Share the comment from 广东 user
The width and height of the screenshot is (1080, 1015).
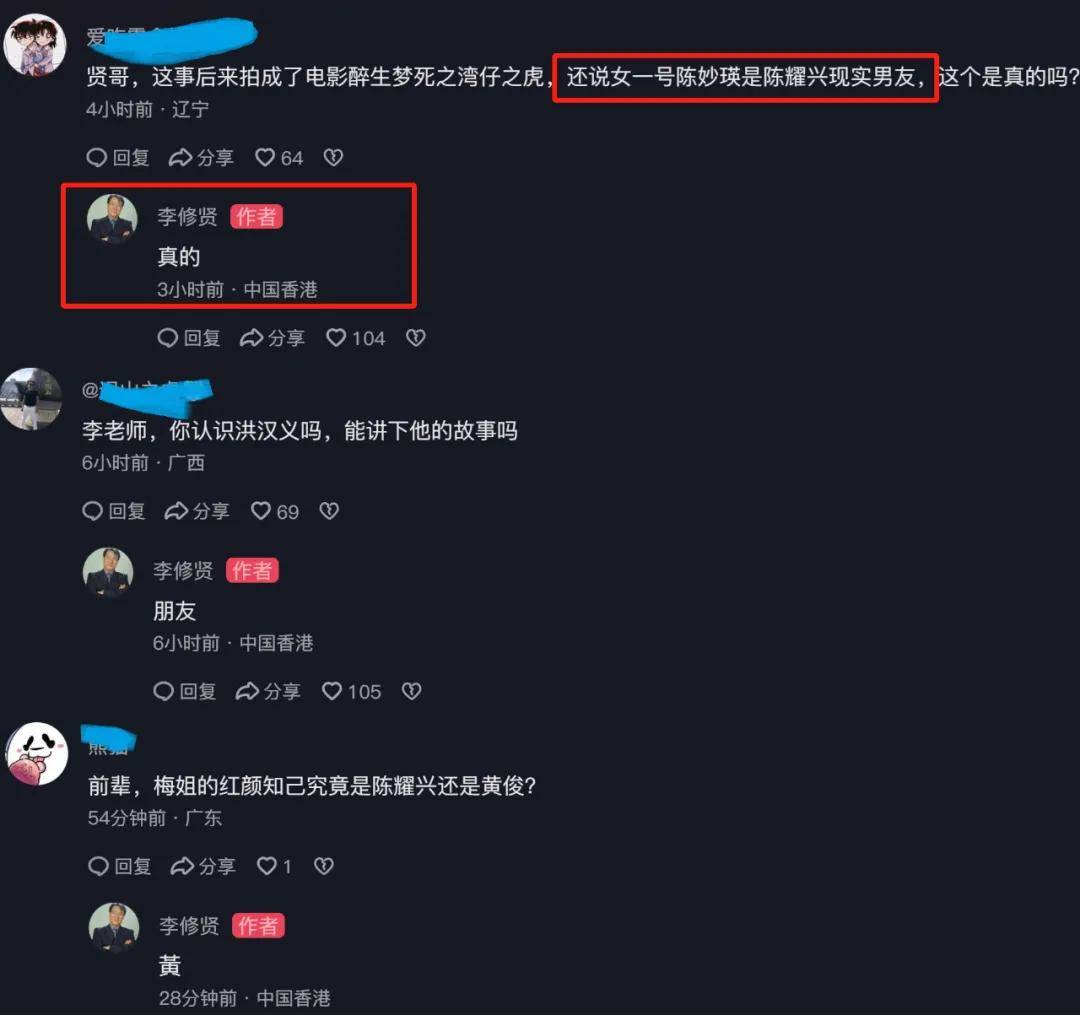tap(203, 866)
